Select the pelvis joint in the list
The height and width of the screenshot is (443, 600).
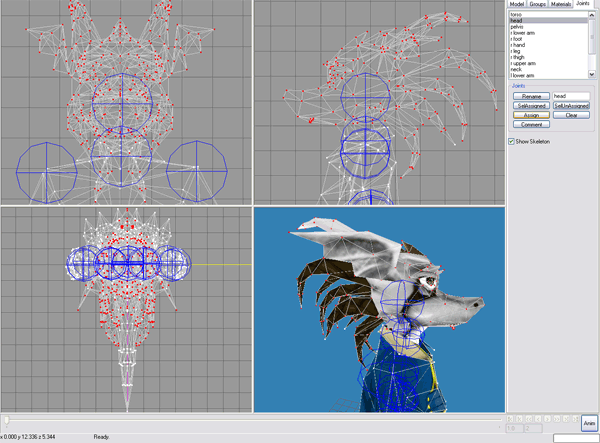coord(548,27)
